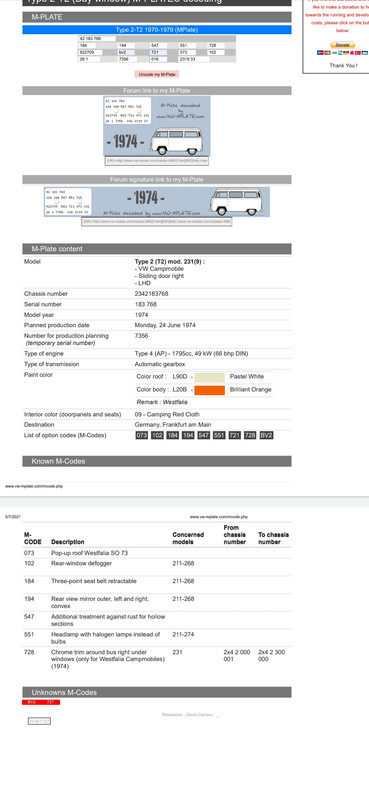Click the Brilliant Orange body color swatch
This screenshot has width=369, height=800.
[x=209, y=390]
